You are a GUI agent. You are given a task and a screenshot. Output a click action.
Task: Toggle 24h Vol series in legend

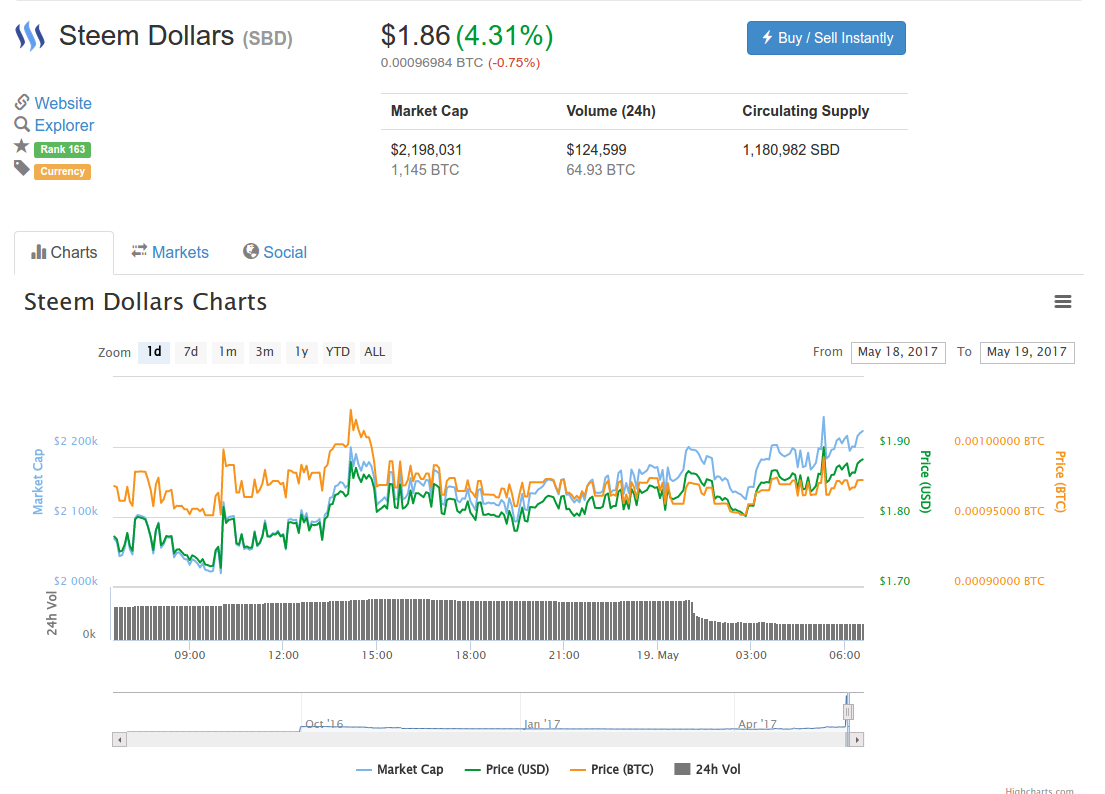tap(708, 769)
